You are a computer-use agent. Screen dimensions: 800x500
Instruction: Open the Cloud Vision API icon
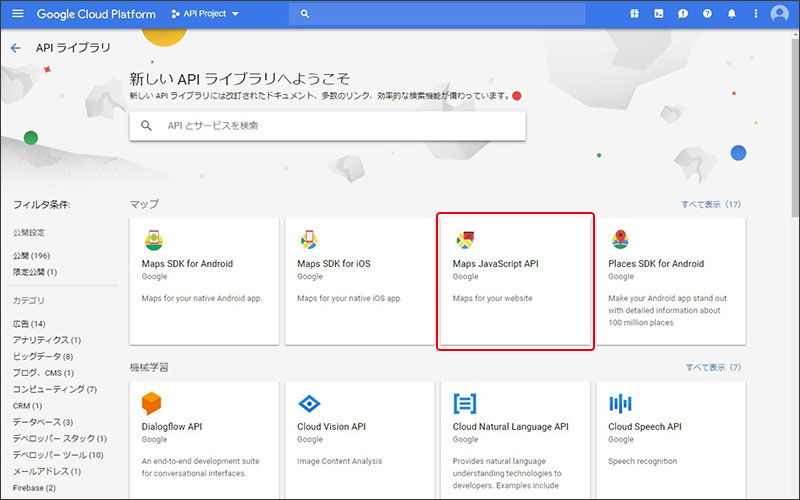(309, 404)
